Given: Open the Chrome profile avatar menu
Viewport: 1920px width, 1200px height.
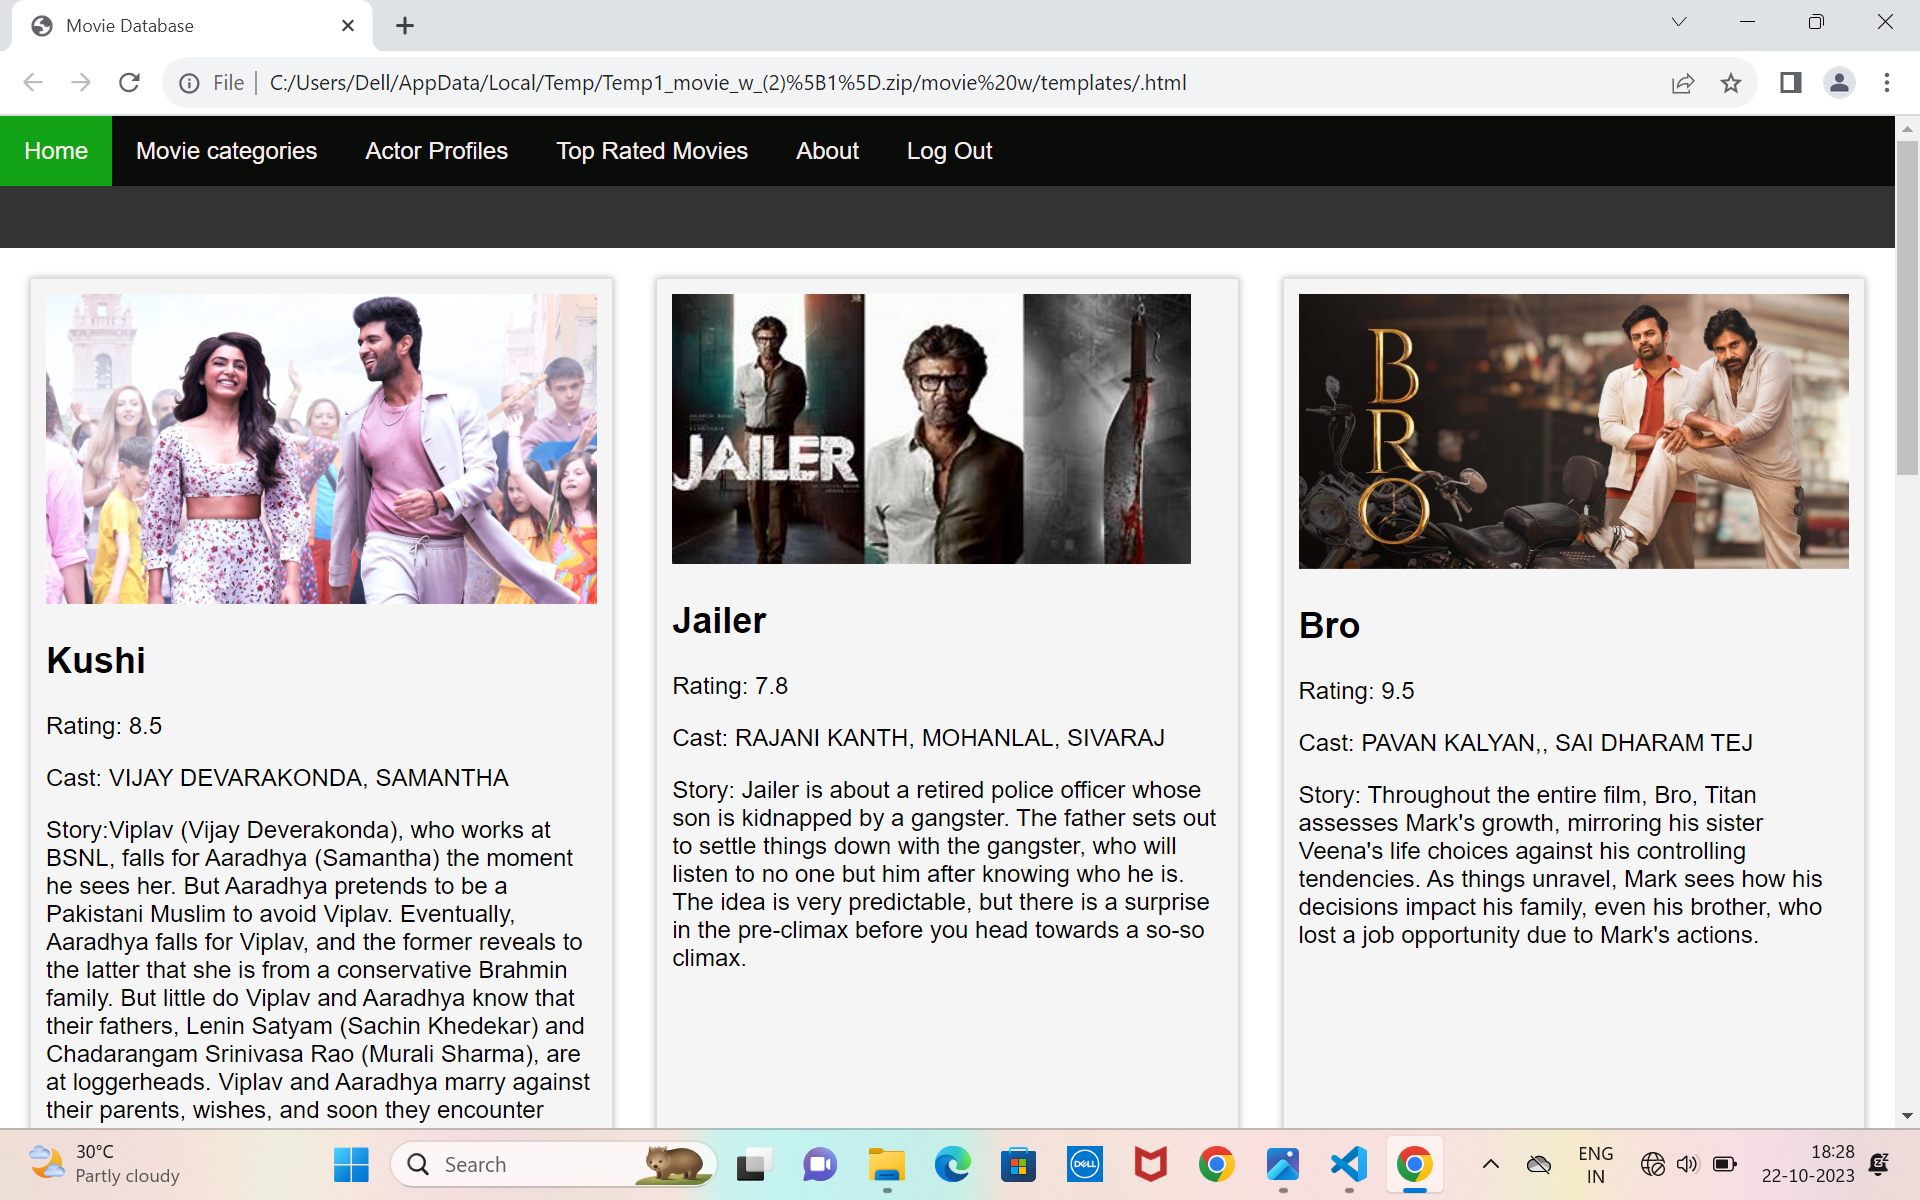Looking at the screenshot, I should (1839, 83).
